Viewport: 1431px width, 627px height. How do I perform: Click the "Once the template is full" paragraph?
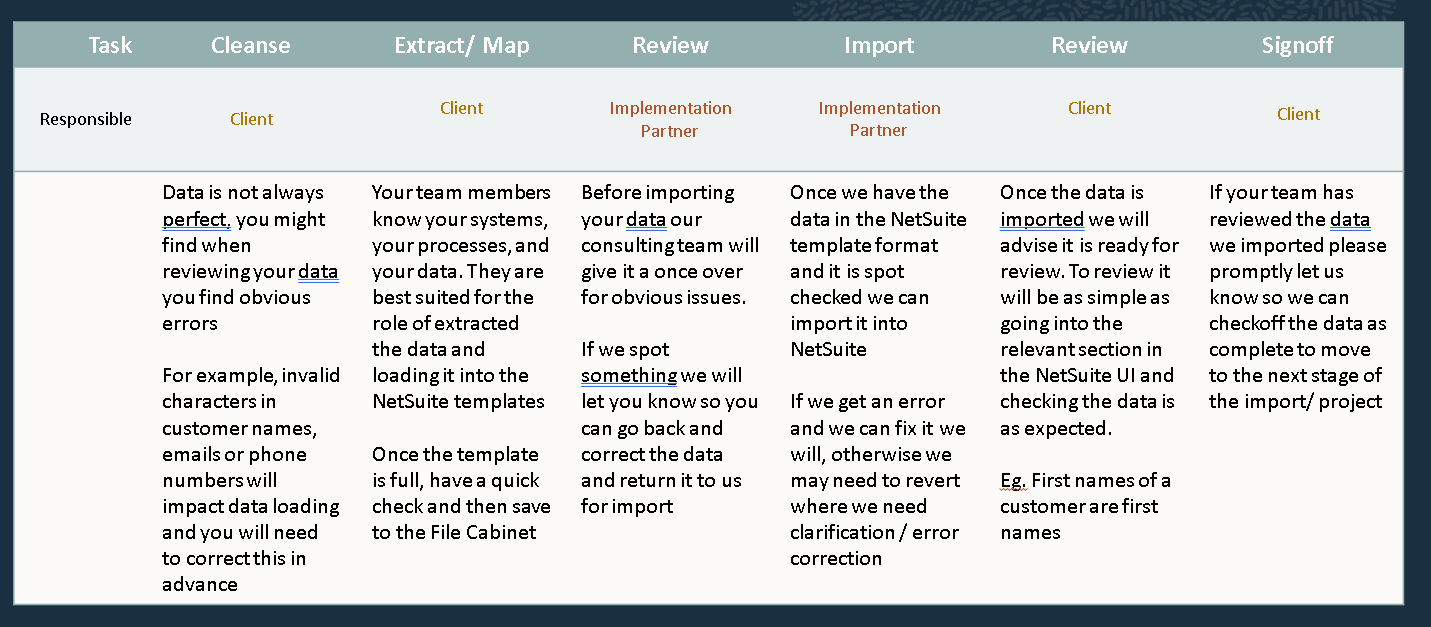pyautogui.click(x=461, y=493)
